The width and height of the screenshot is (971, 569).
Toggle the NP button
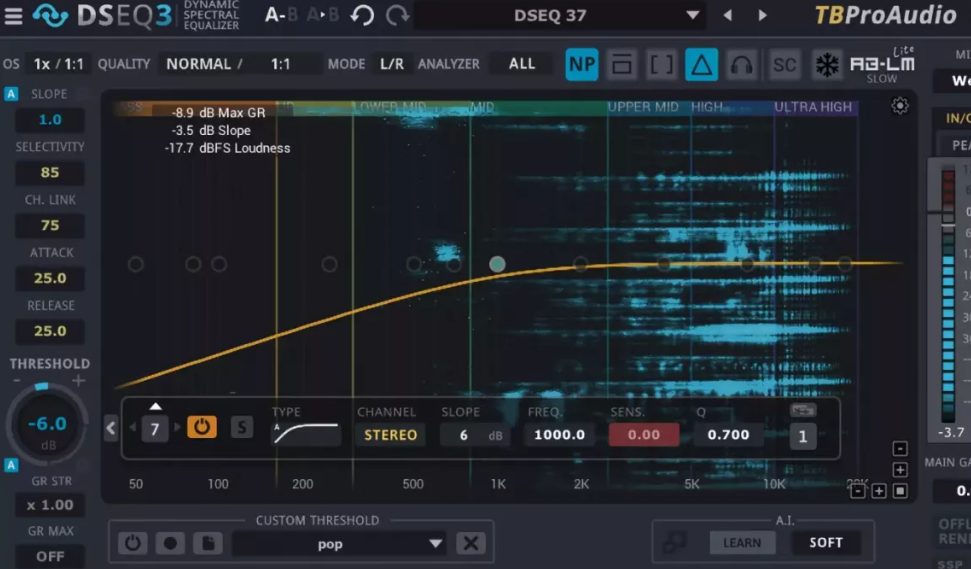point(582,64)
